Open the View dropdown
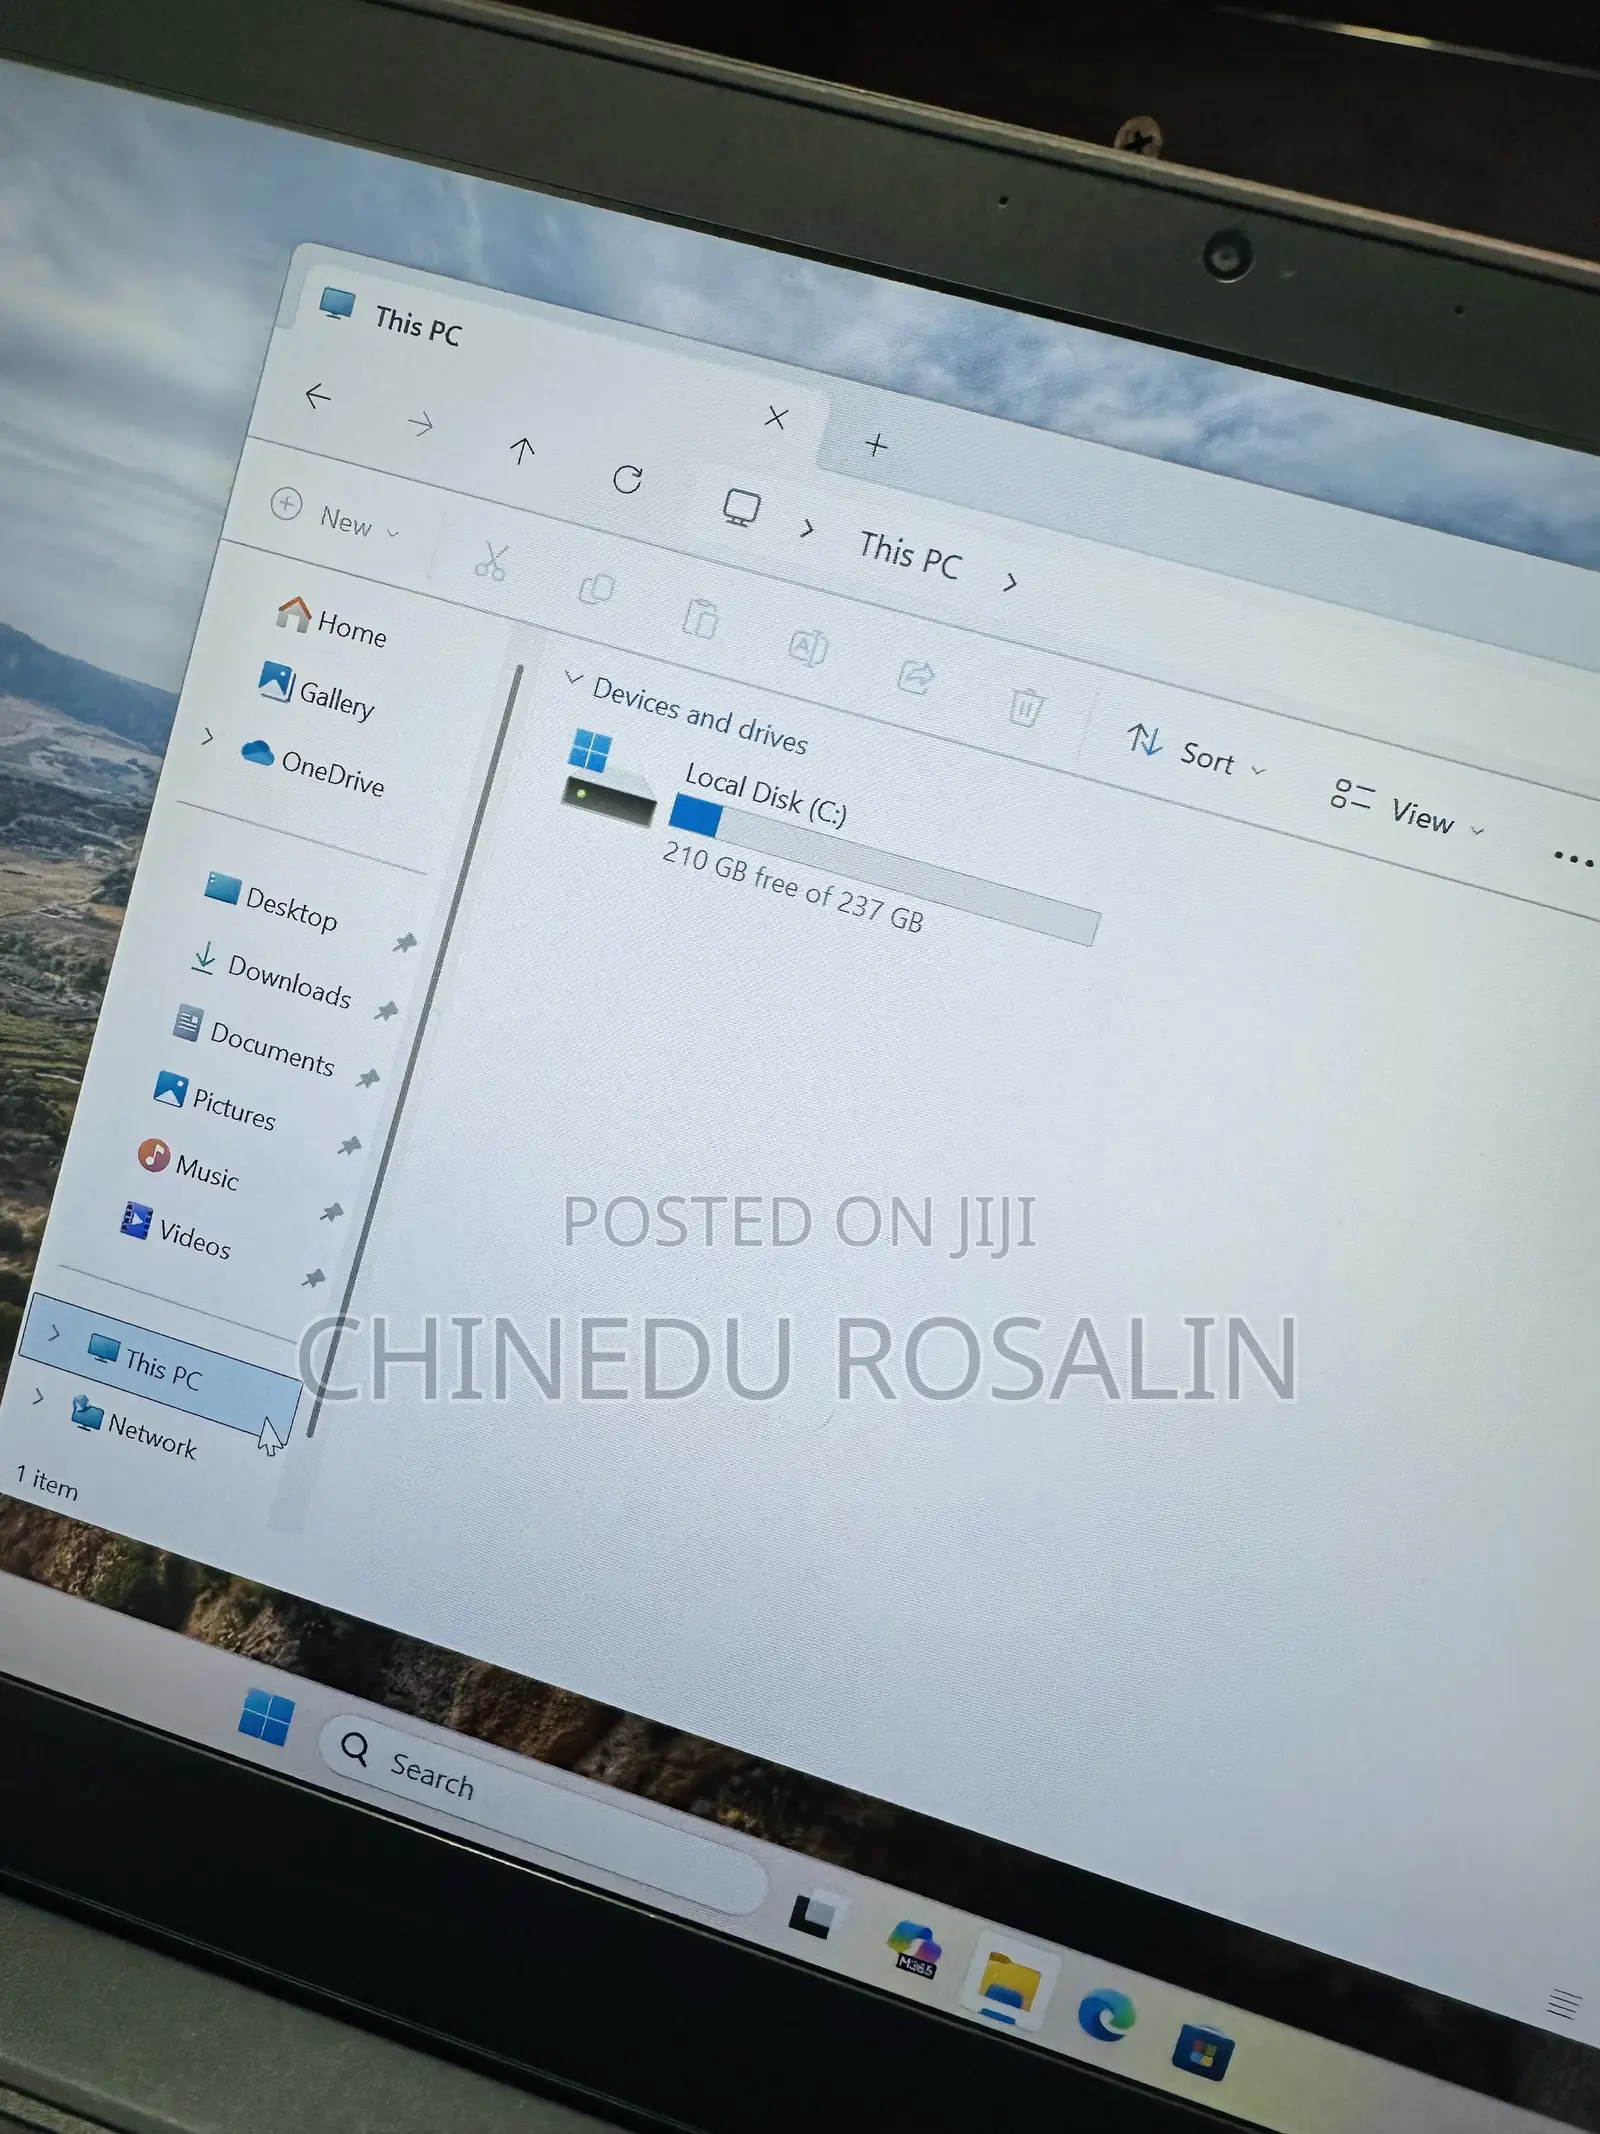The width and height of the screenshot is (1600, 2134). point(1408,809)
